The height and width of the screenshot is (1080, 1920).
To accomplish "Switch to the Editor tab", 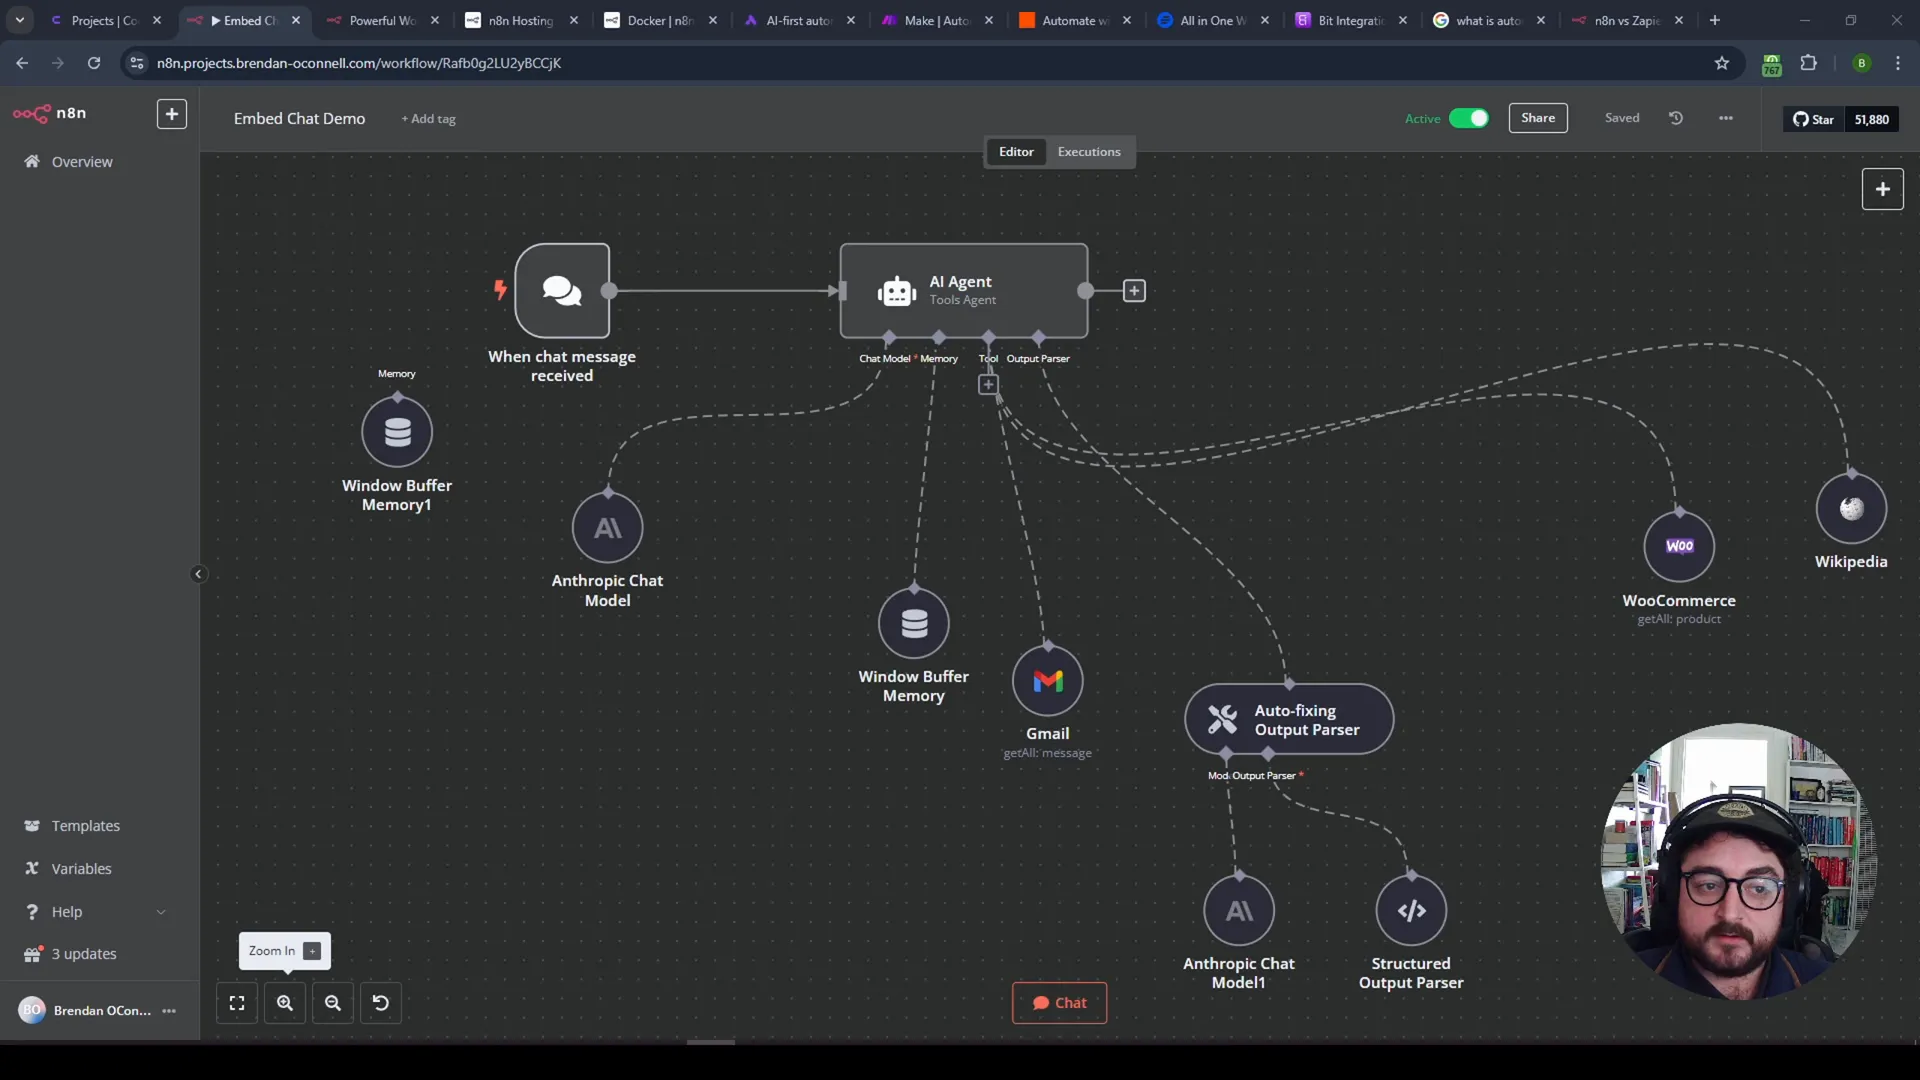I will pyautogui.click(x=1017, y=150).
